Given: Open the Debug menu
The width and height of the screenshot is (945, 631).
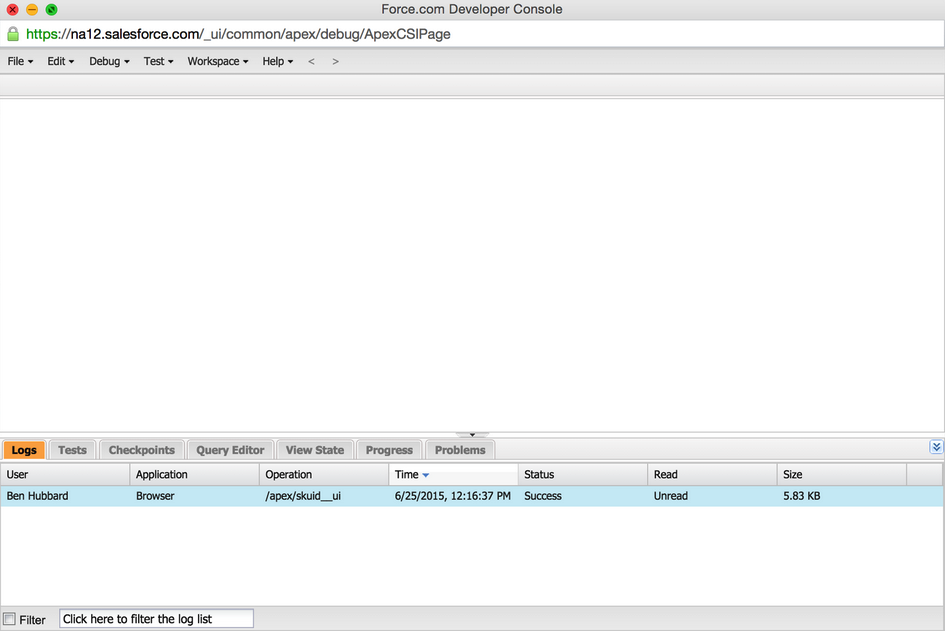Looking at the screenshot, I should (109, 61).
